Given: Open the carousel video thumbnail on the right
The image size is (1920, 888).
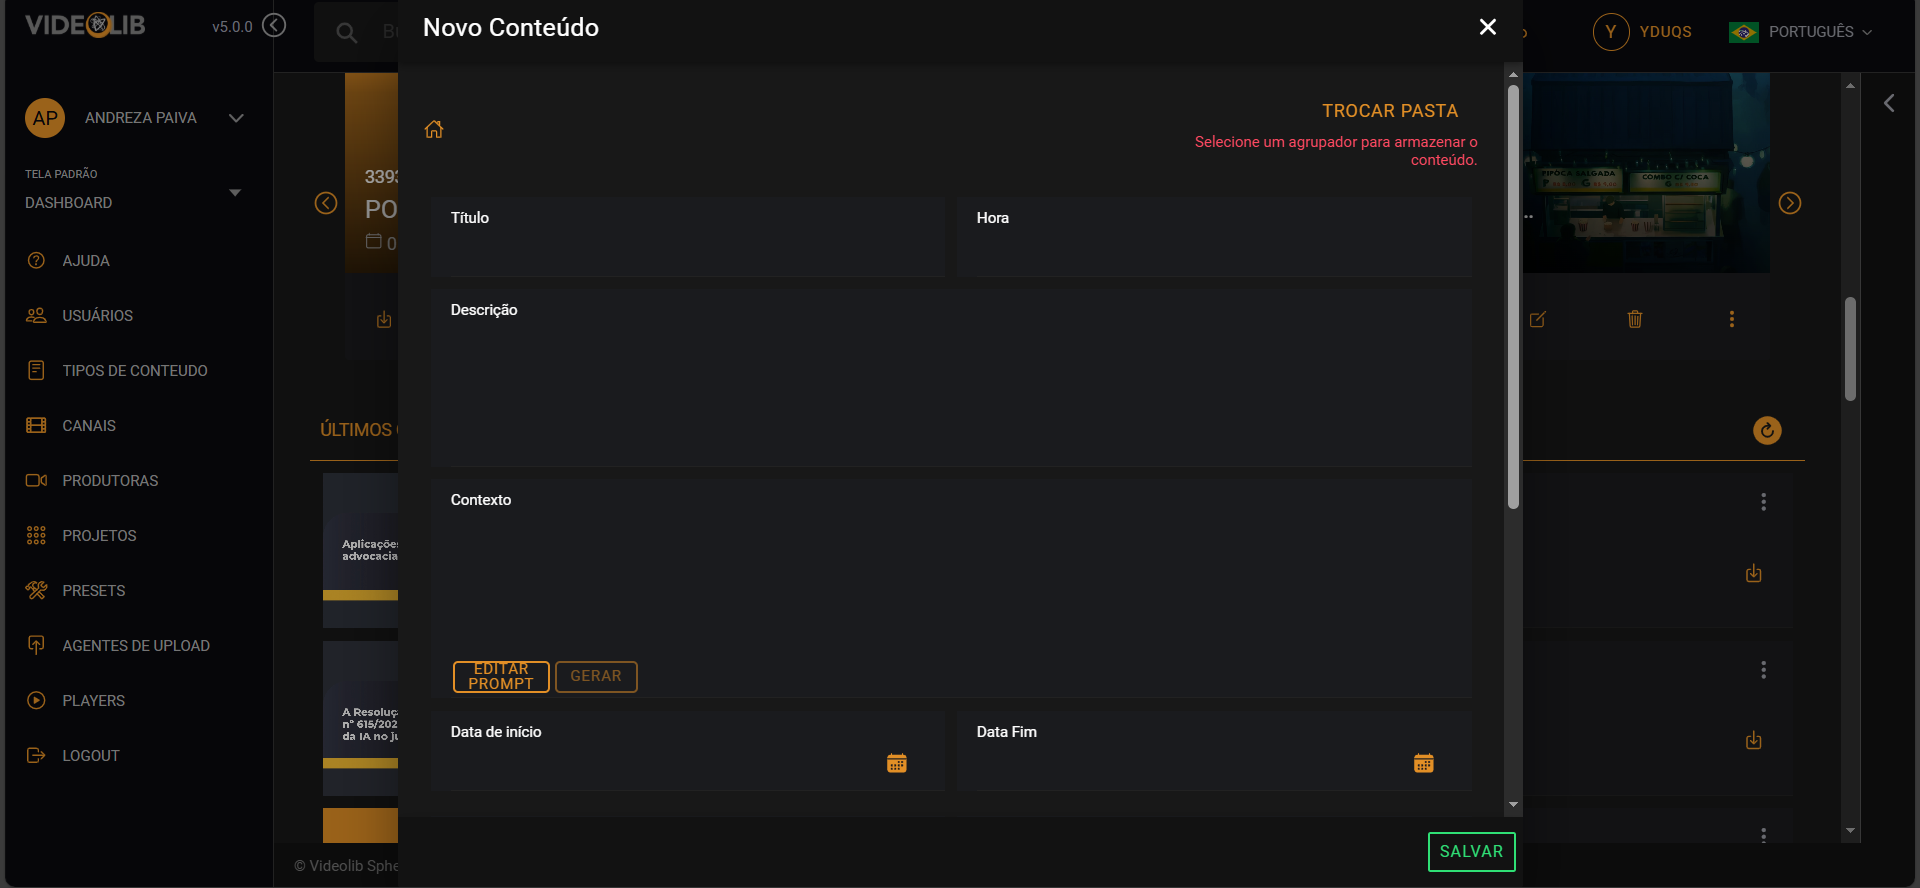Looking at the screenshot, I should (1646, 172).
